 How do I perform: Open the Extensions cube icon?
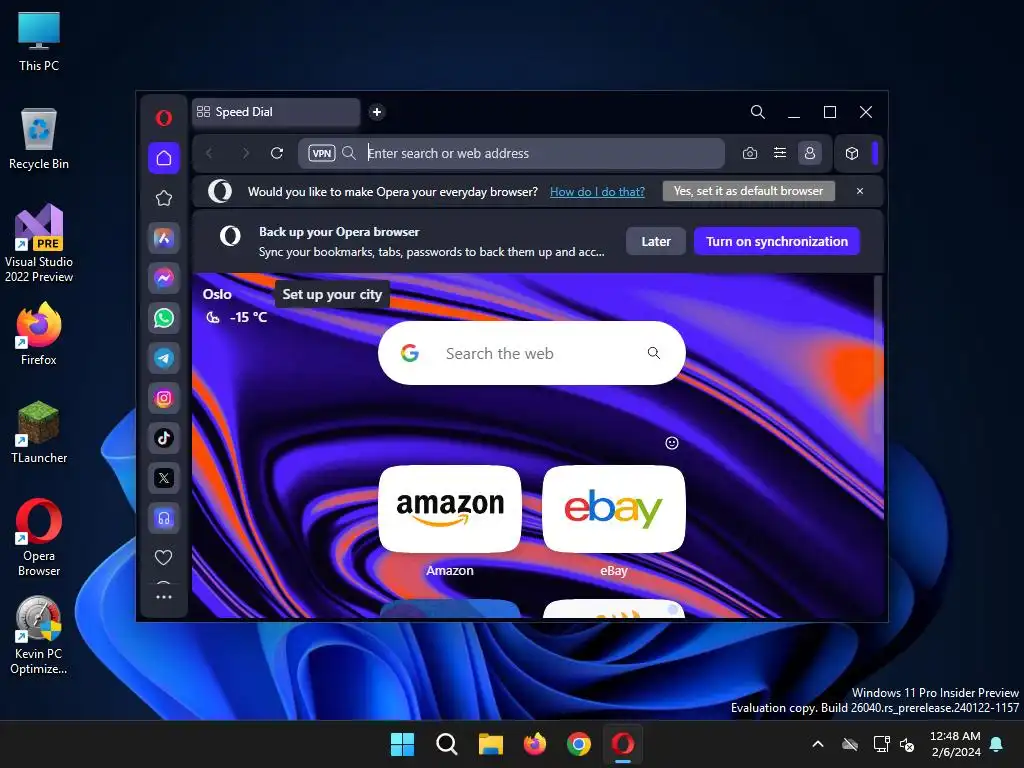852,153
